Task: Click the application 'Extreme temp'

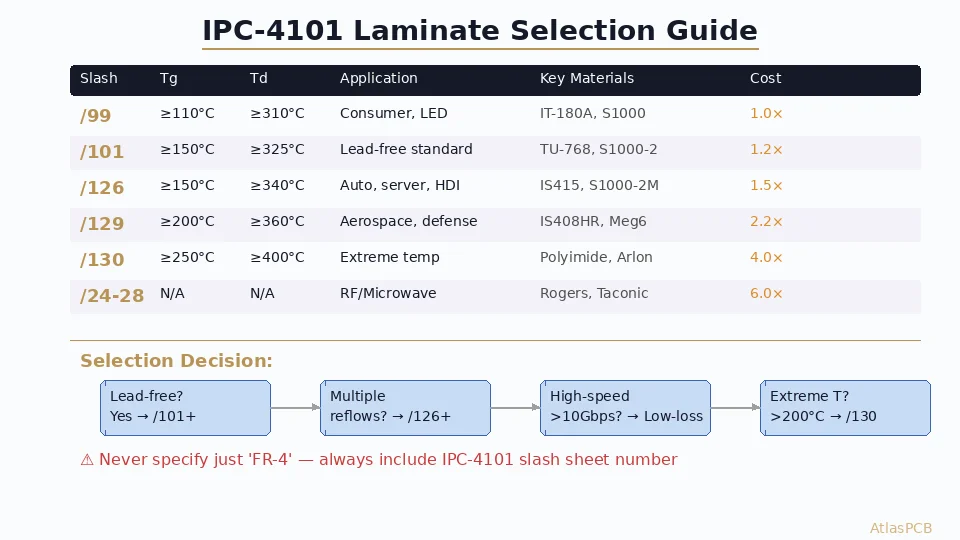Action: click(x=389, y=257)
